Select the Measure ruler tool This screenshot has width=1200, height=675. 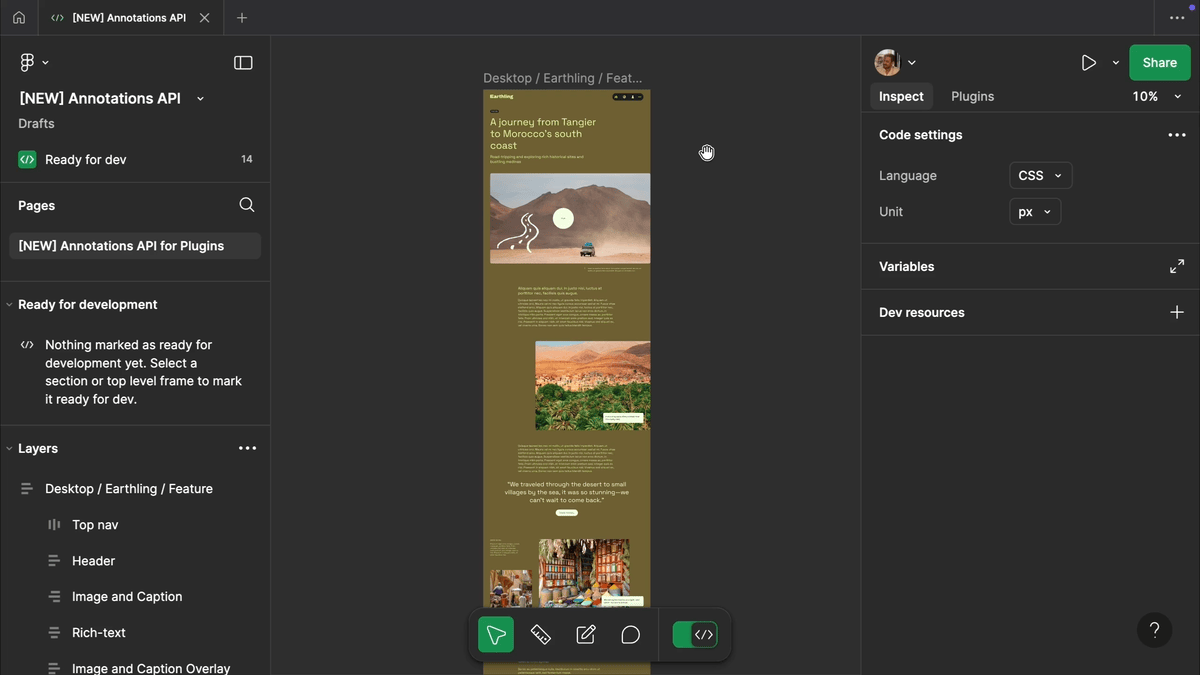coord(541,635)
